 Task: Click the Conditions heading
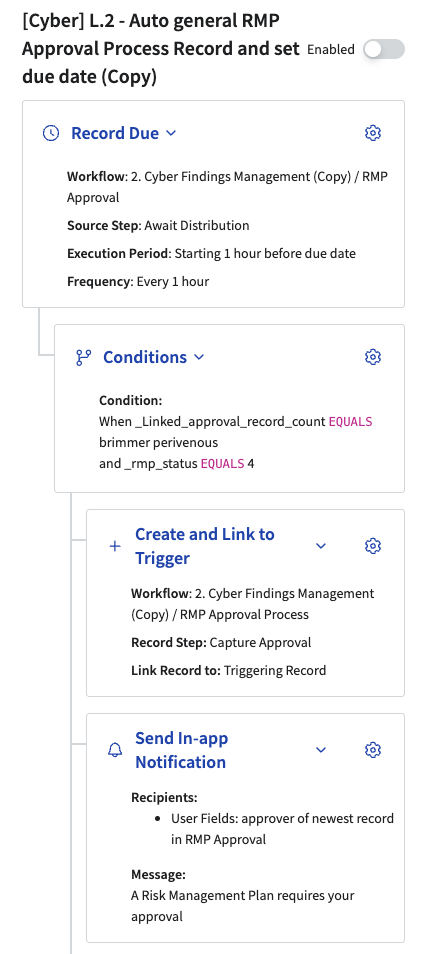tap(145, 357)
